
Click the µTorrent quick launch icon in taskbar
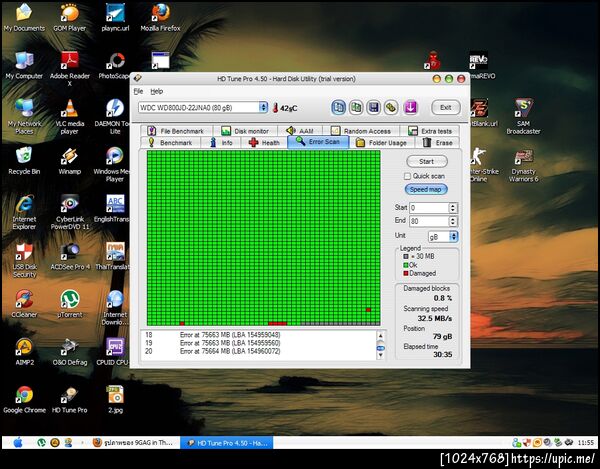(41, 443)
